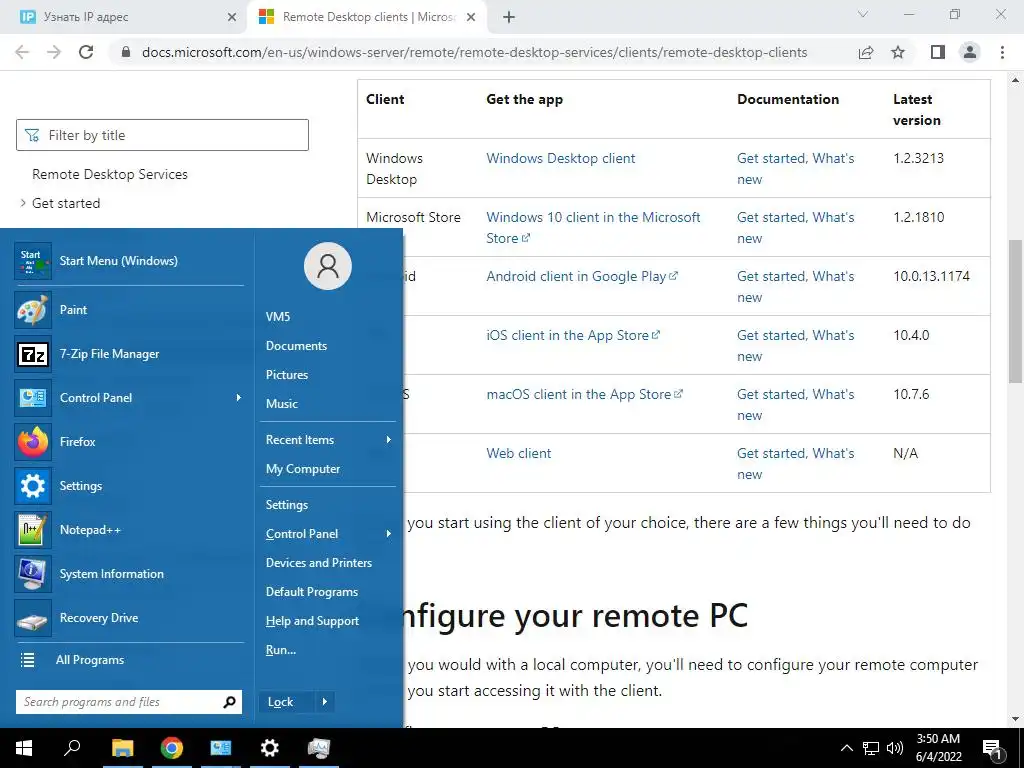Open Devices and Printers
The height and width of the screenshot is (768, 1024).
(x=319, y=563)
